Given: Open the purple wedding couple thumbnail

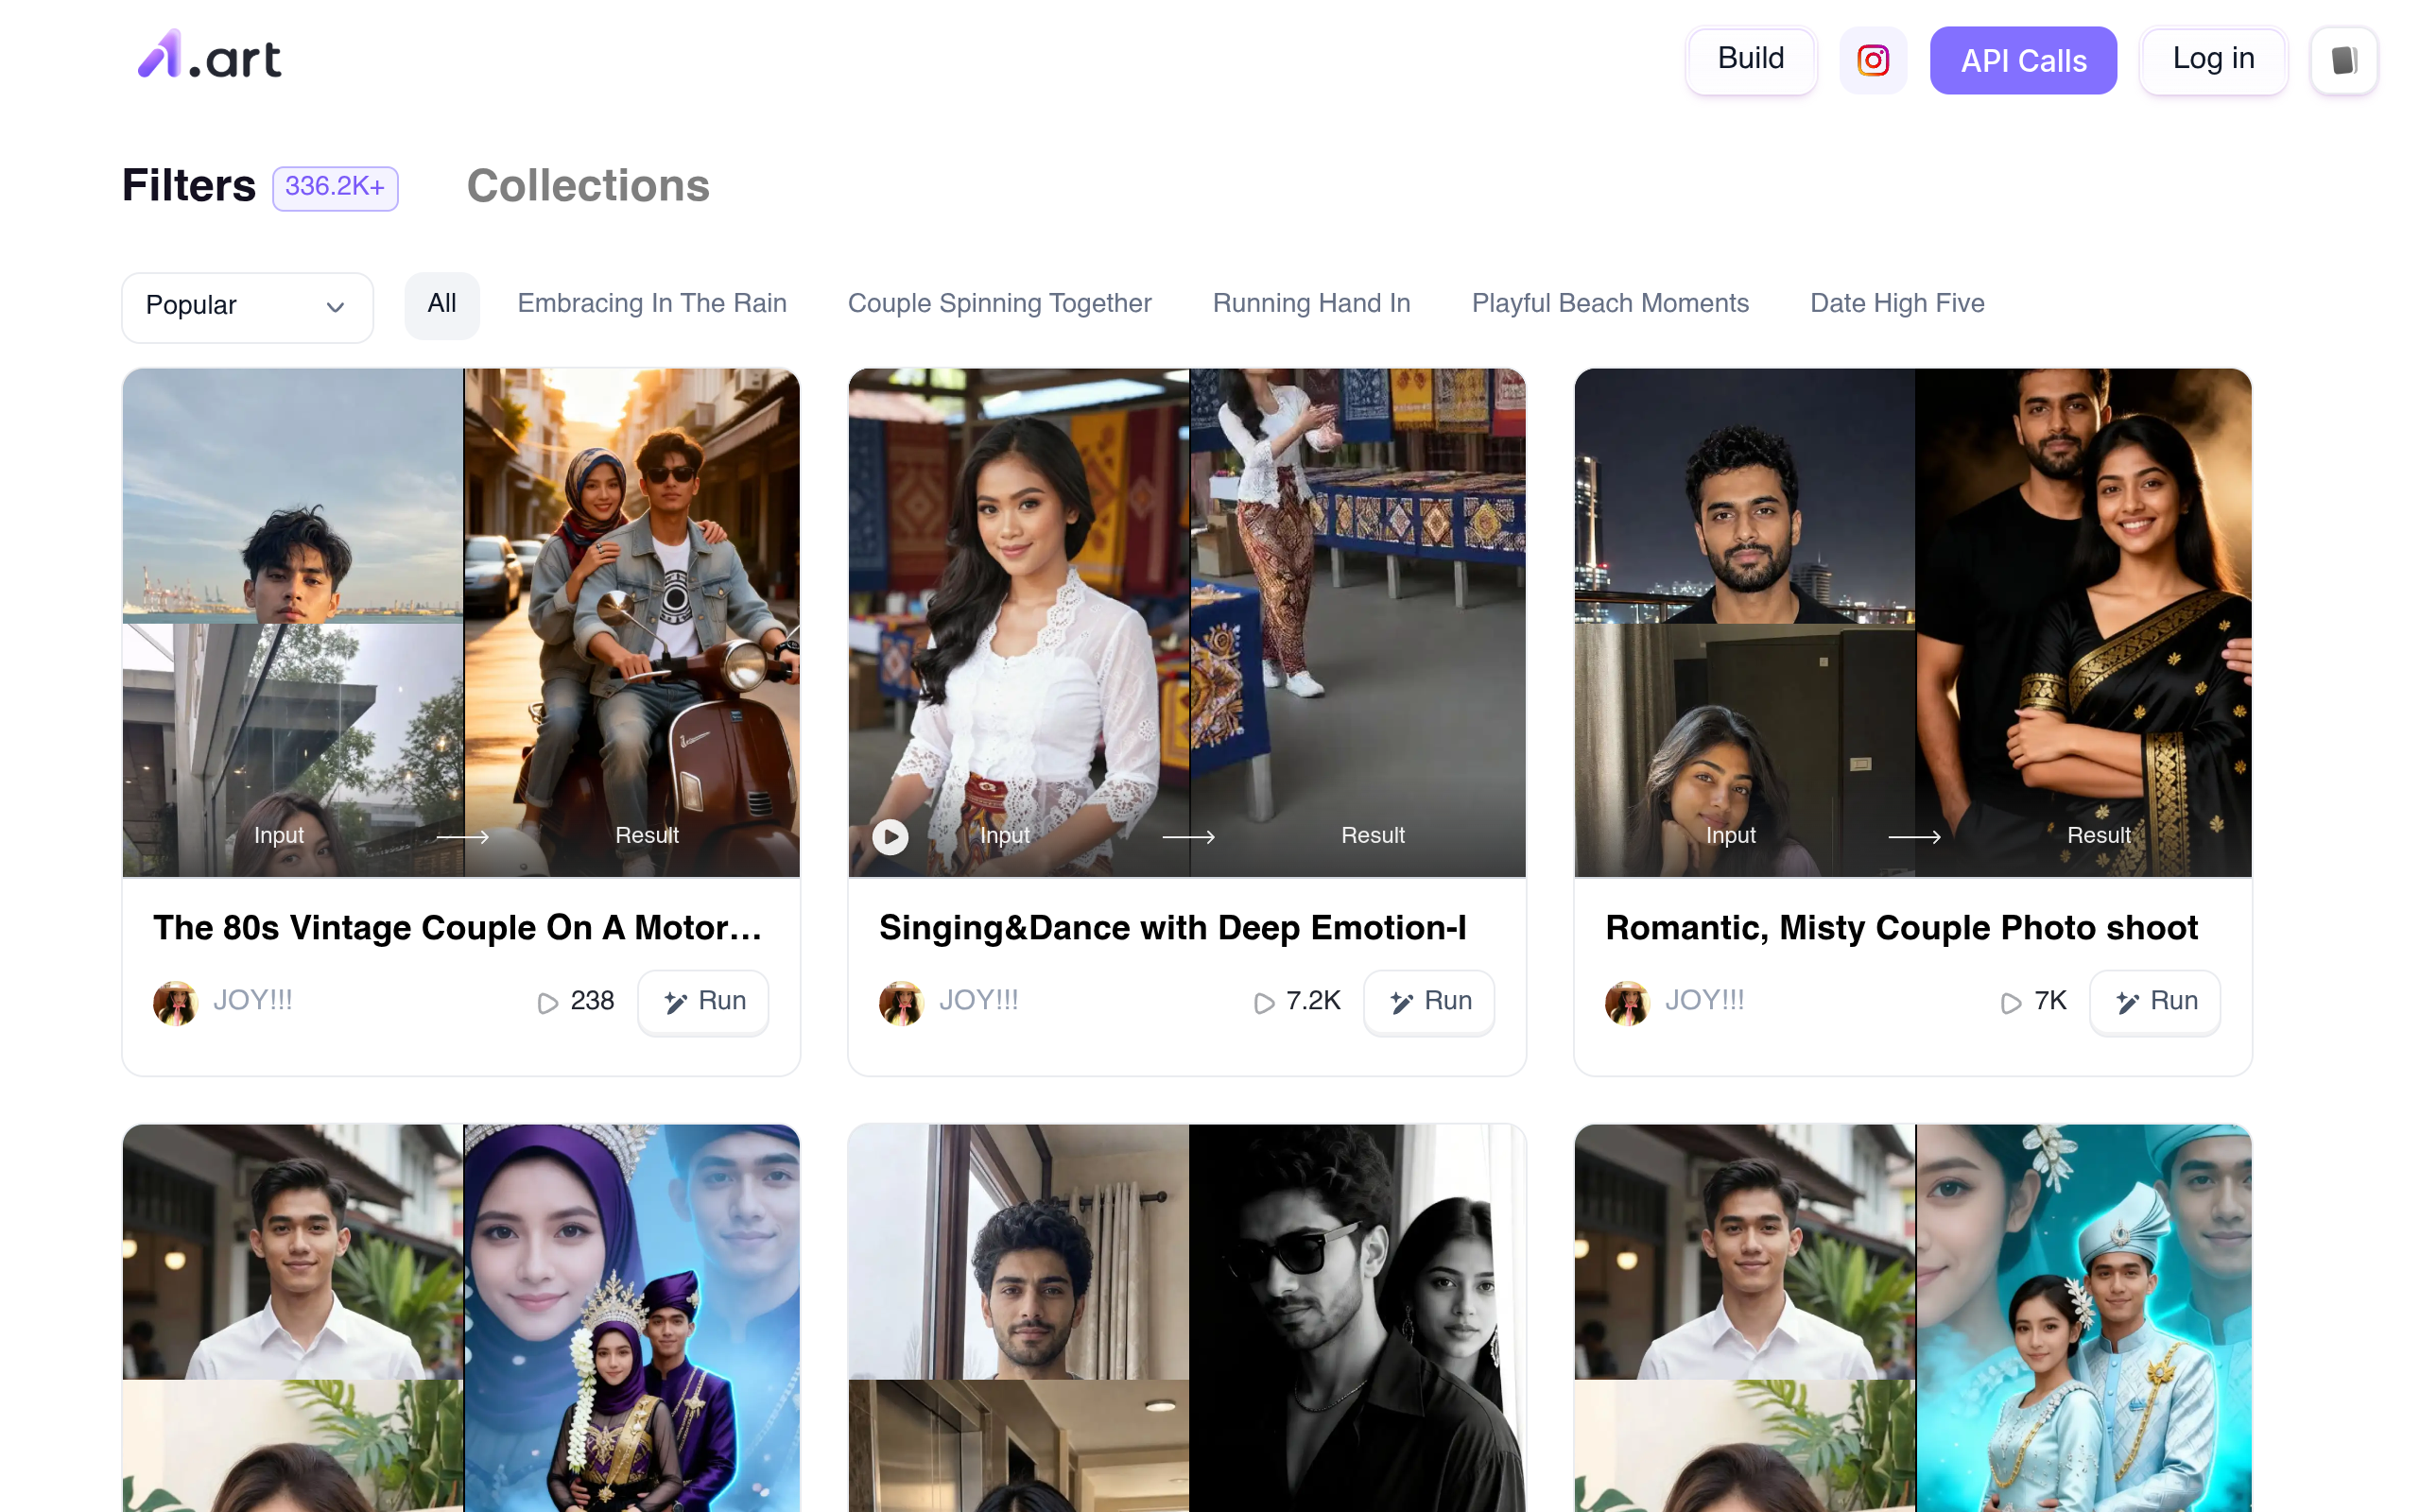Looking at the screenshot, I should 461,1318.
